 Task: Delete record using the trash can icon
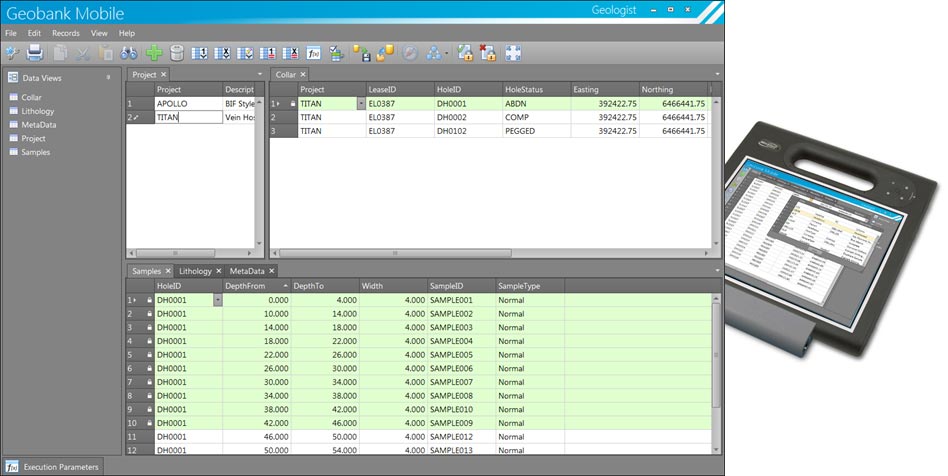[177, 53]
